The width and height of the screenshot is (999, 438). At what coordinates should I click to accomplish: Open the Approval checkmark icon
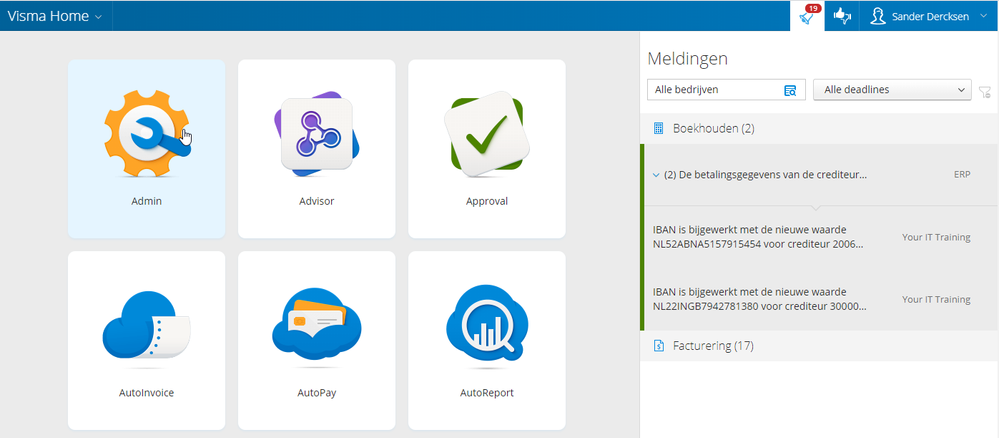point(486,134)
